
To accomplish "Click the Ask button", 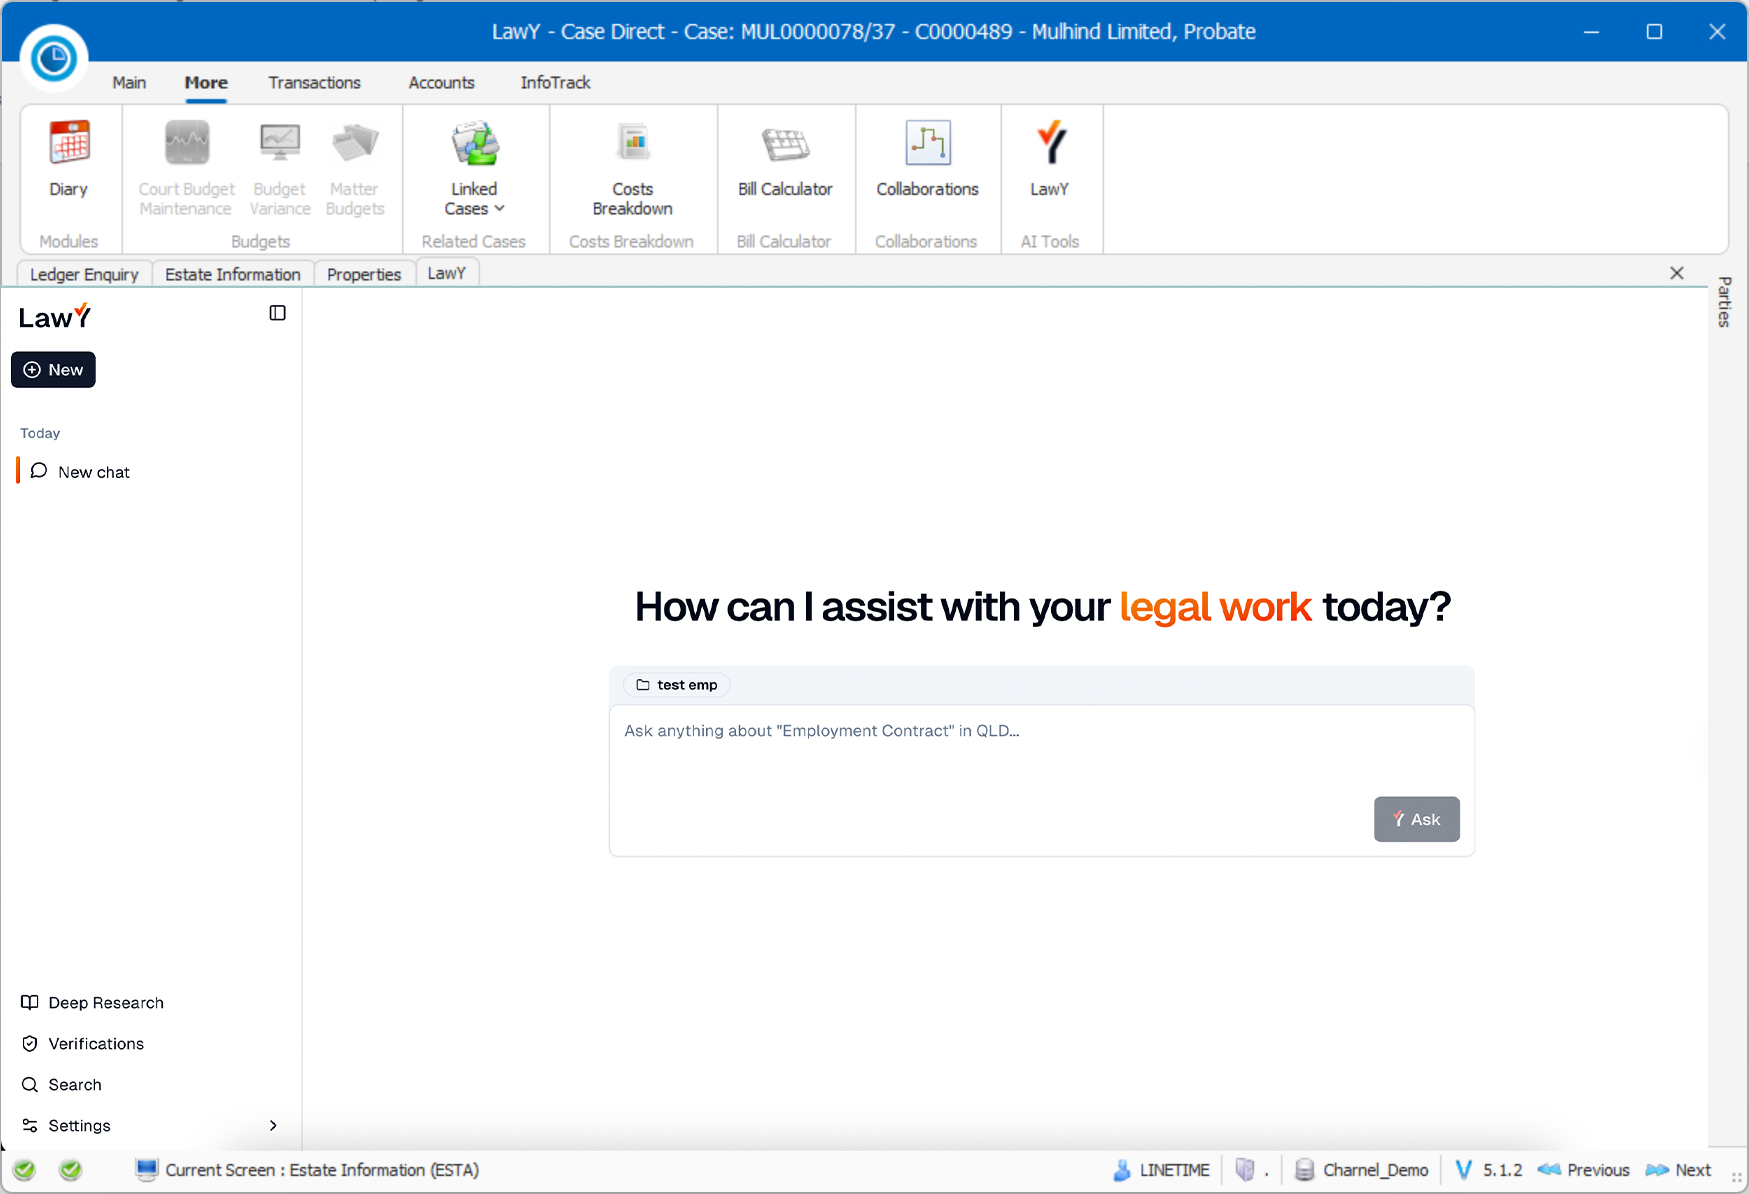I will (x=1416, y=819).
